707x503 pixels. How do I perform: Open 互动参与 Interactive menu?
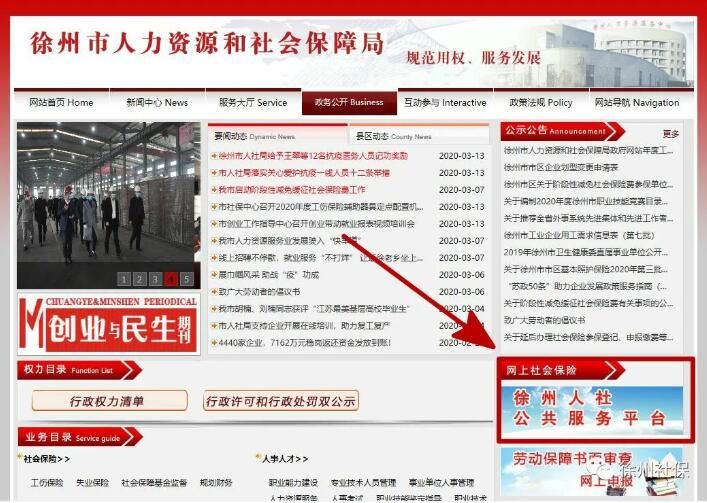(445, 102)
